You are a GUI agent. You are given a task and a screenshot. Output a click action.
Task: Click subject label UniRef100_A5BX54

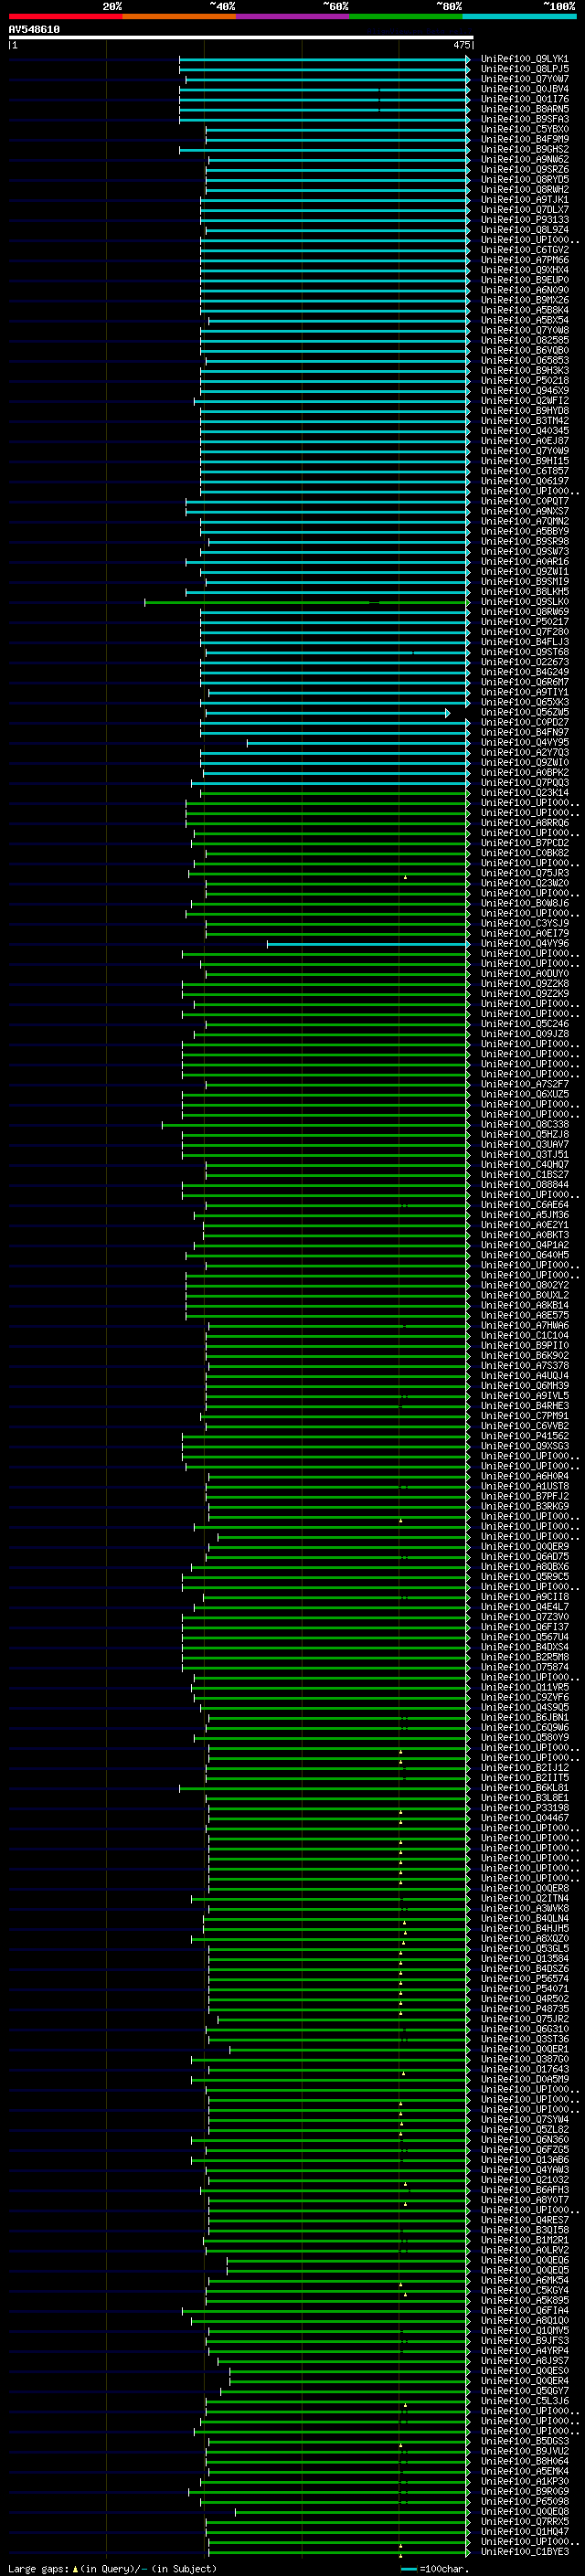(525, 321)
